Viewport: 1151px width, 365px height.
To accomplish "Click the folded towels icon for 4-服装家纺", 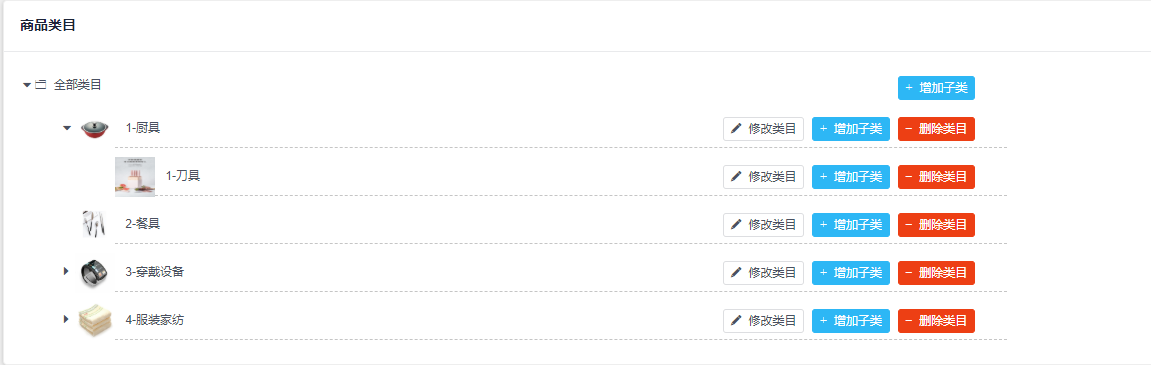I will pos(95,320).
